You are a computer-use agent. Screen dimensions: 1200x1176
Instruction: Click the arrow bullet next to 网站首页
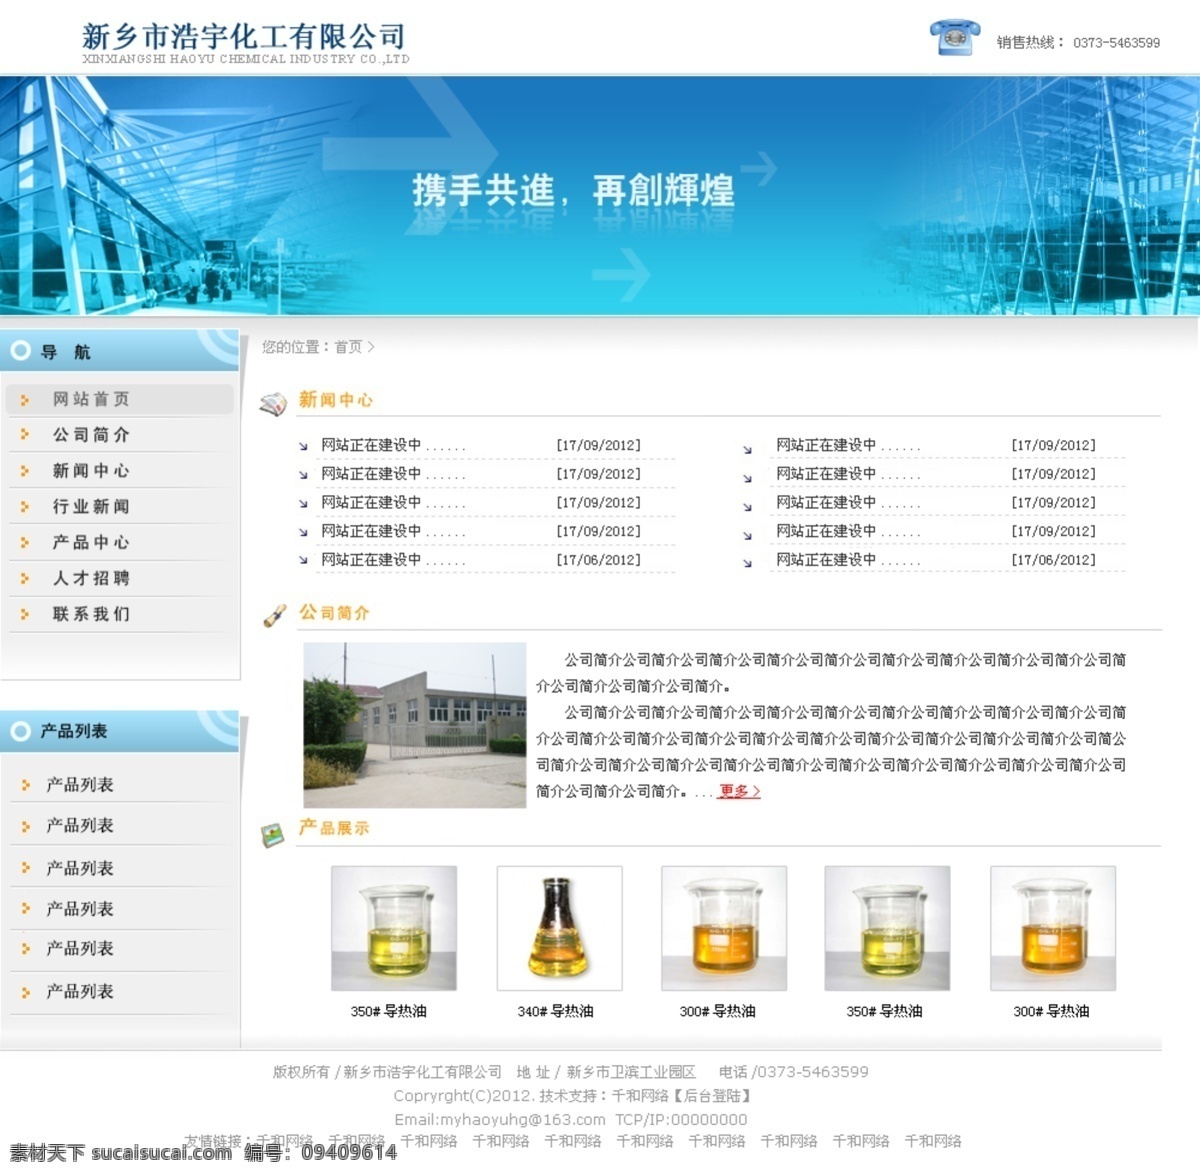click(25, 400)
